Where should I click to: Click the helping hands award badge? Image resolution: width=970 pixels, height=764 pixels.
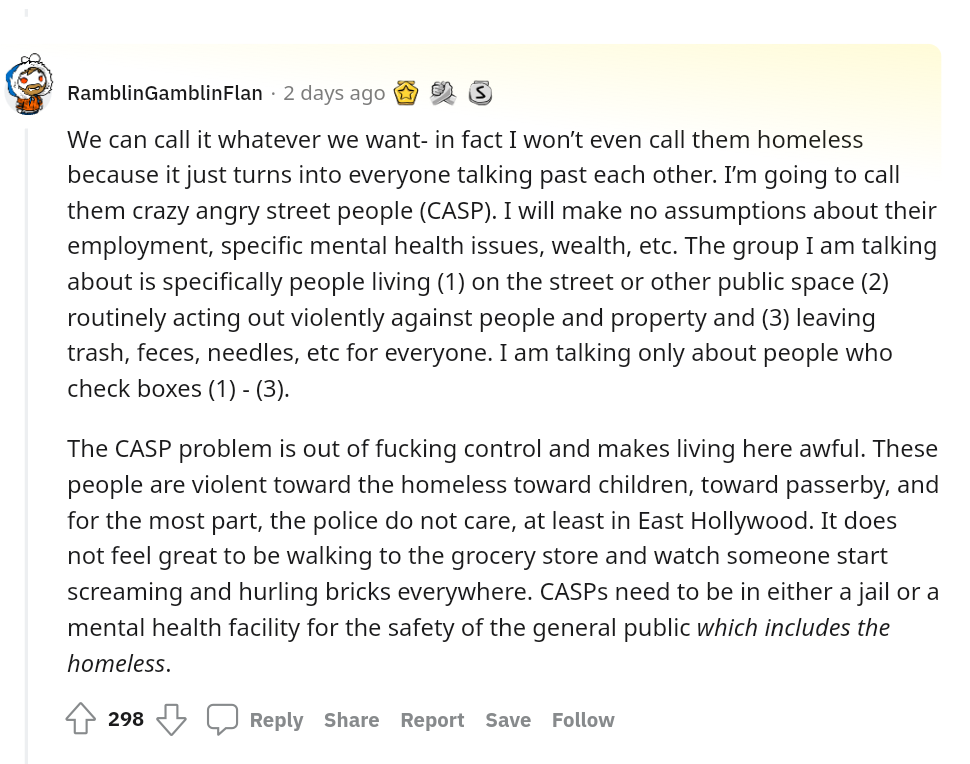[443, 93]
